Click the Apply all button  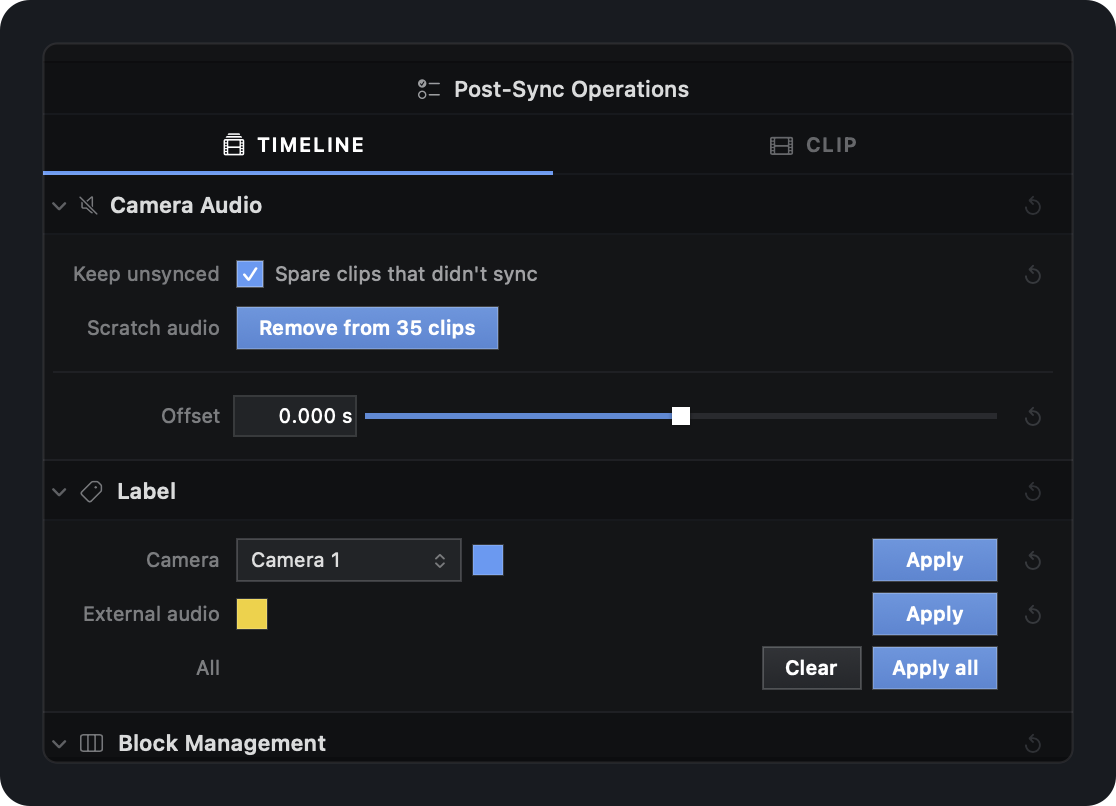click(x=935, y=668)
